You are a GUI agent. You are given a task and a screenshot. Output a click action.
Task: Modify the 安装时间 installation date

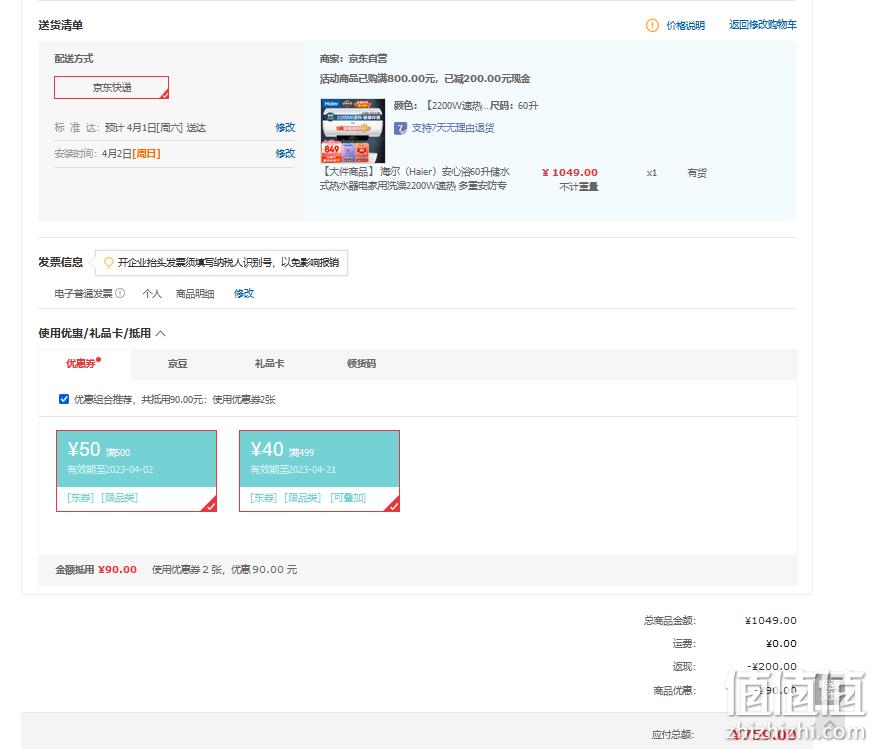(x=285, y=153)
